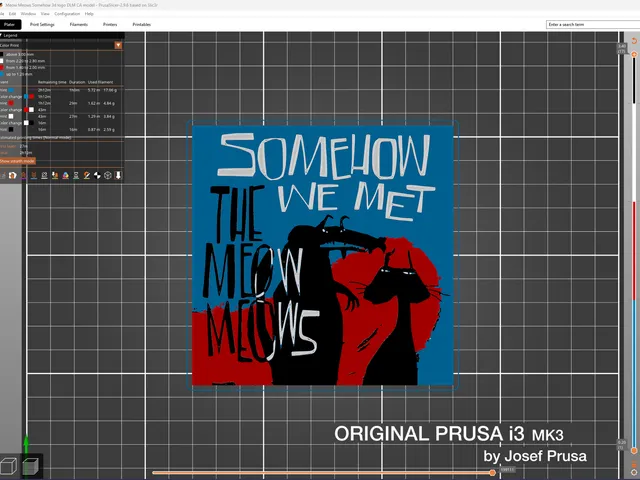The image size is (640, 480).
Task: Toggle wipe moves visibility icon in legend toolbar
Action: [x=13, y=175]
